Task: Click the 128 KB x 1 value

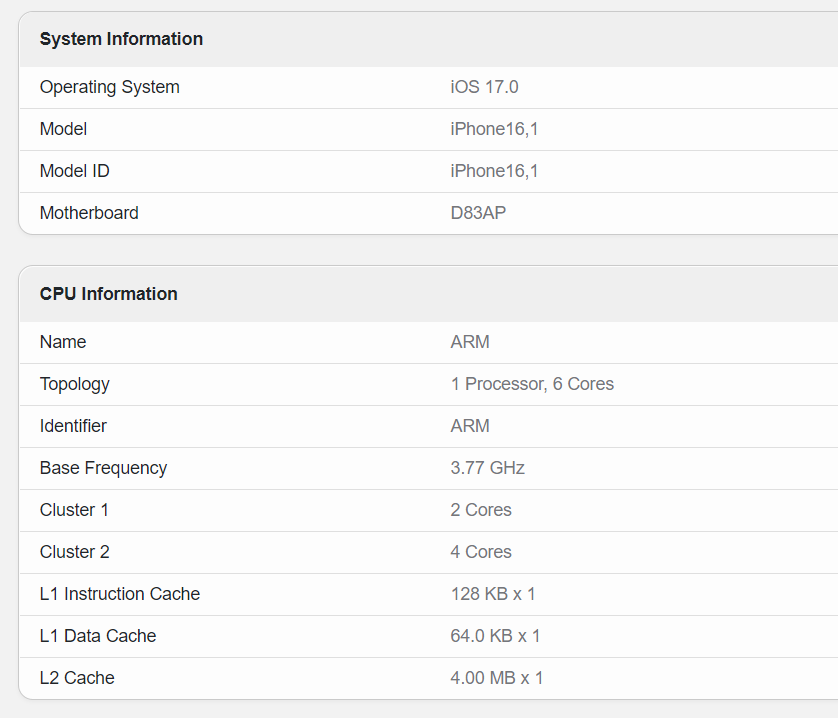Action: tap(493, 594)
